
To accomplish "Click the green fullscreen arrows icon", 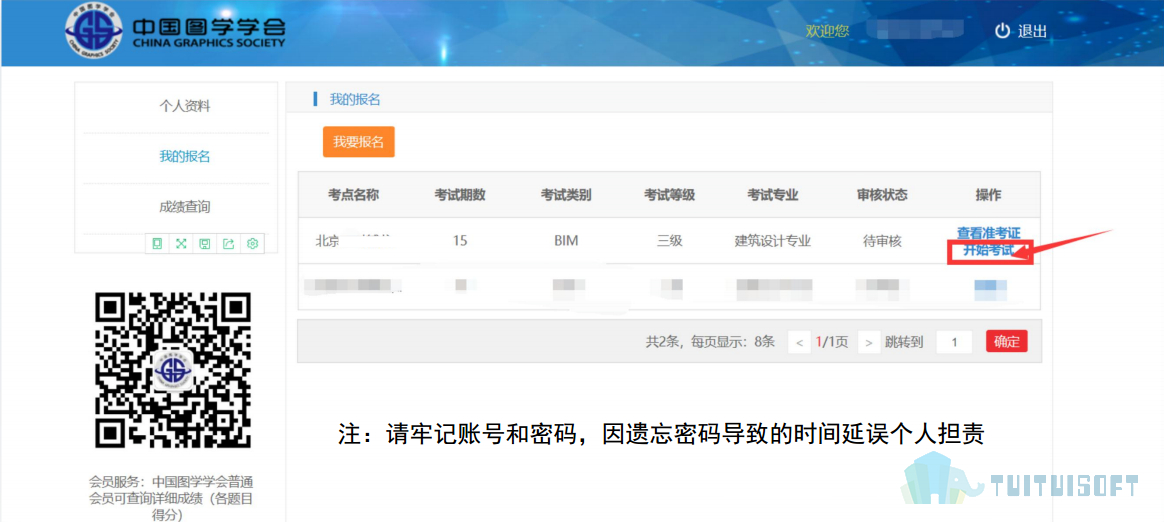I will point(180,244).
